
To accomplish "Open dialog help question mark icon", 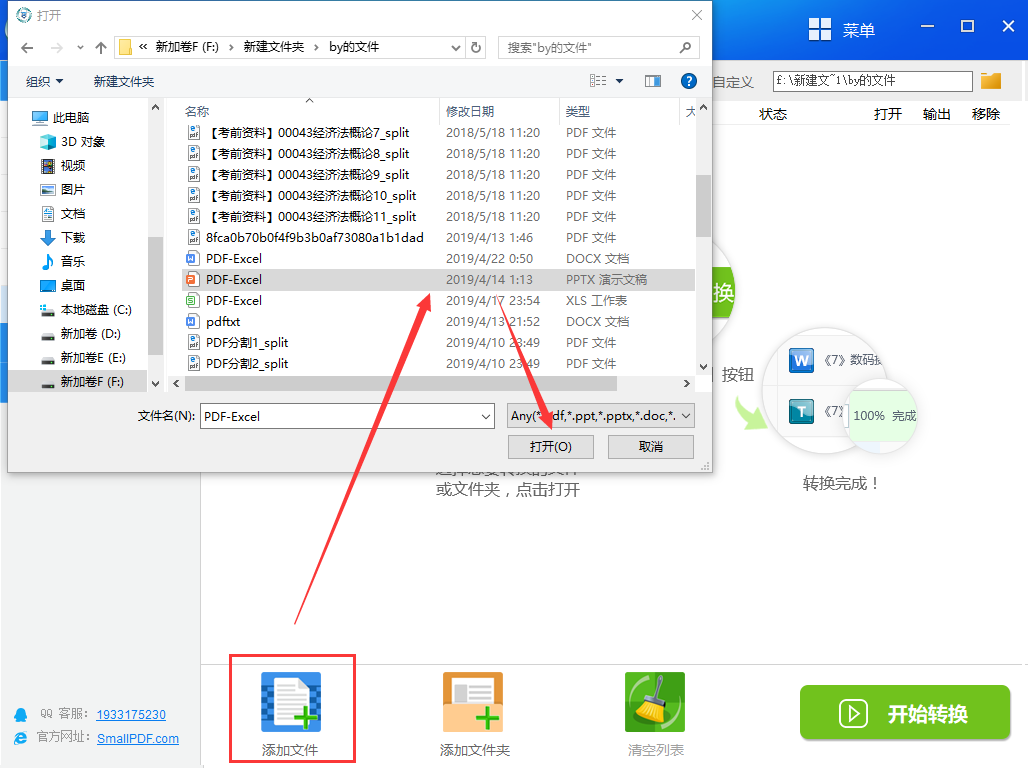I will [688, 81].
